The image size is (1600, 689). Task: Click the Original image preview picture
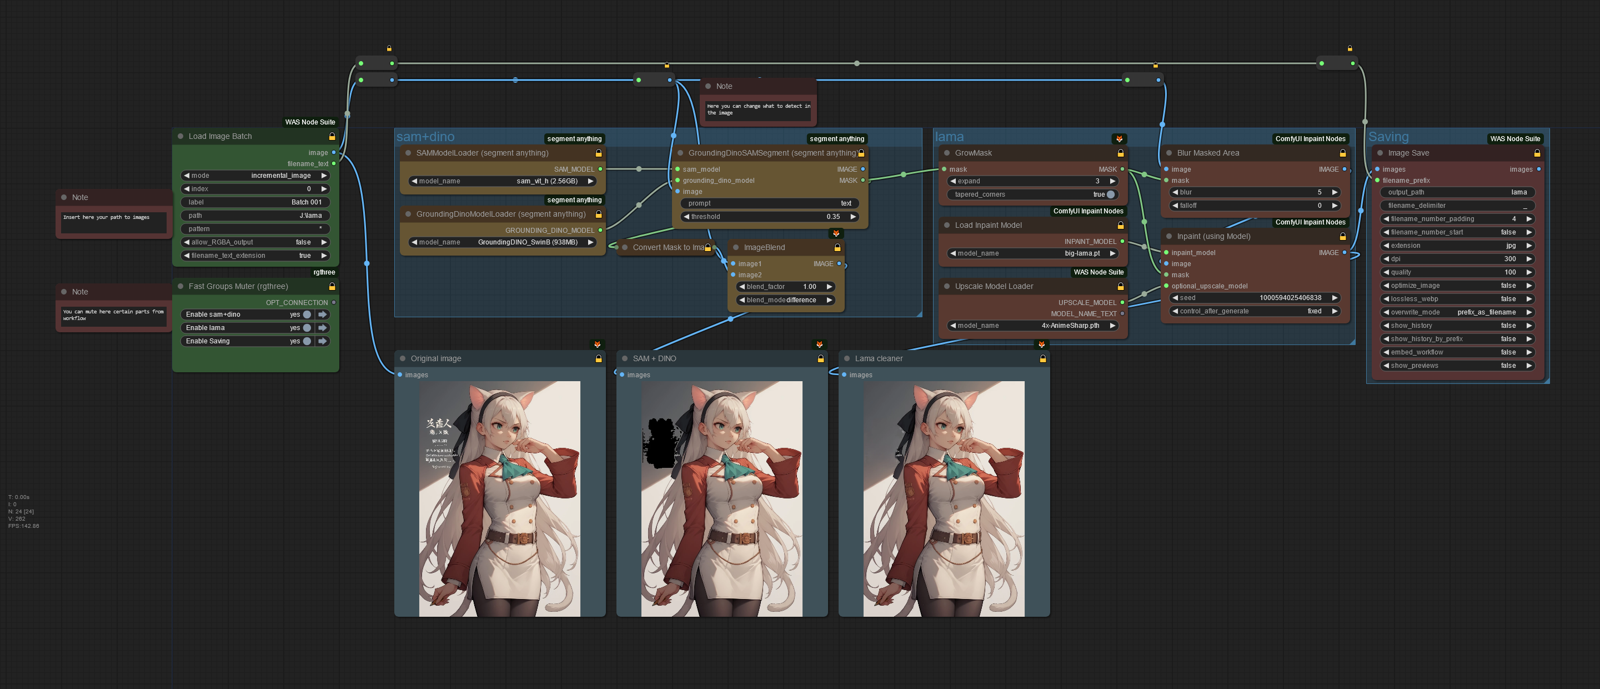tap(499, 498)
